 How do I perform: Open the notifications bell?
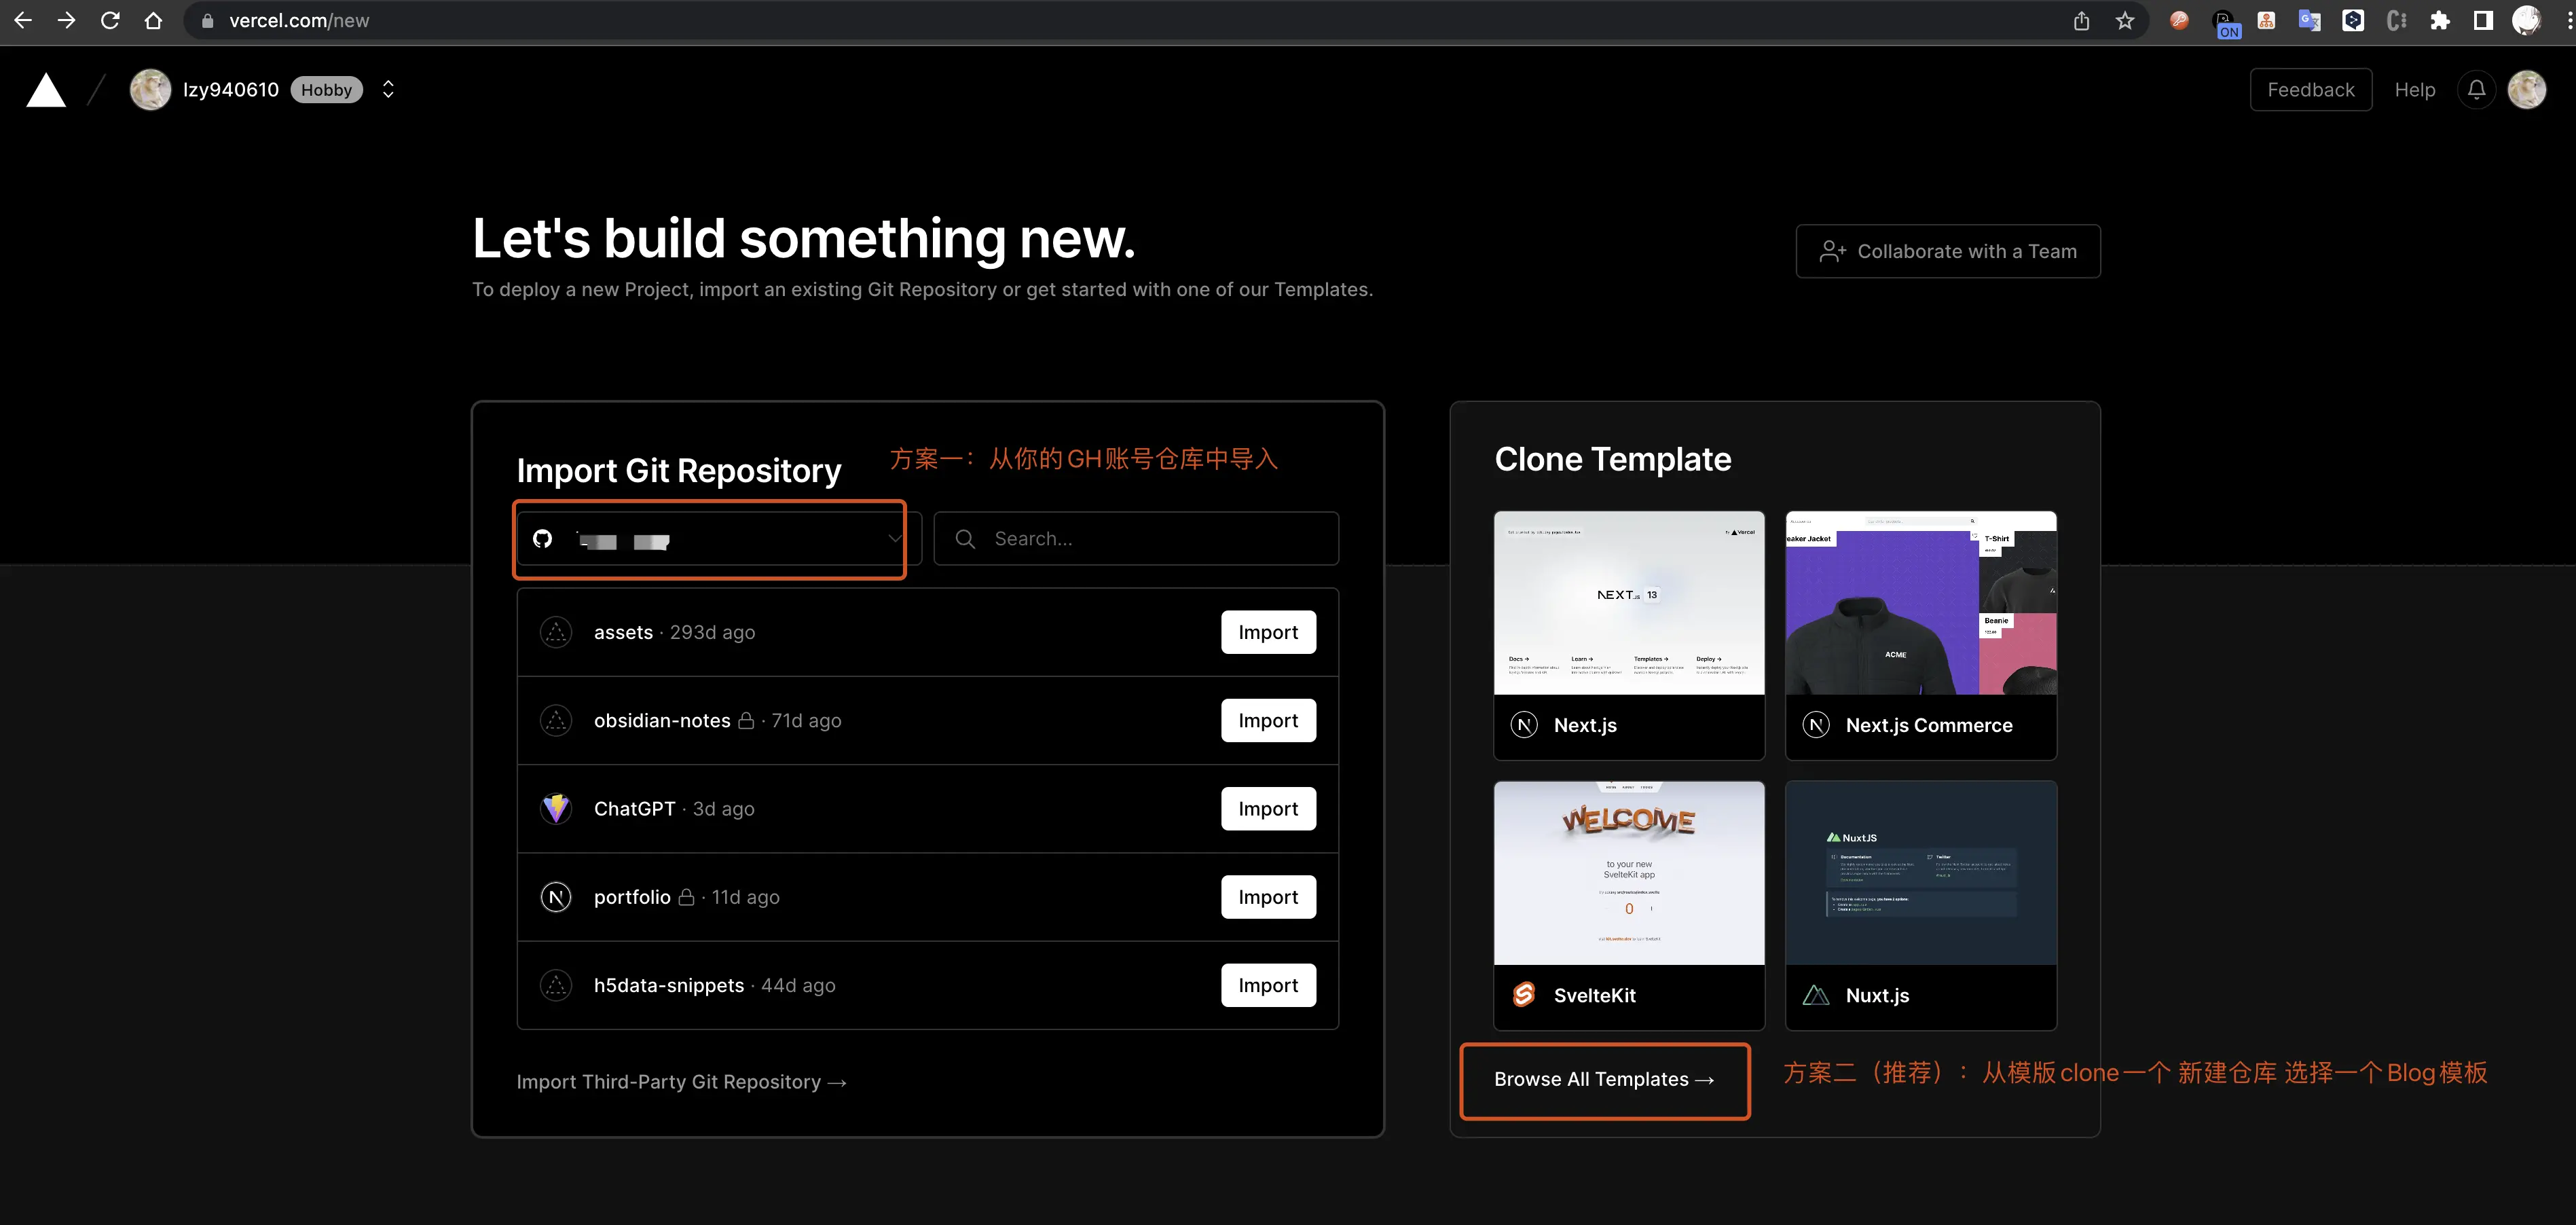click(x=2476, y=90)
